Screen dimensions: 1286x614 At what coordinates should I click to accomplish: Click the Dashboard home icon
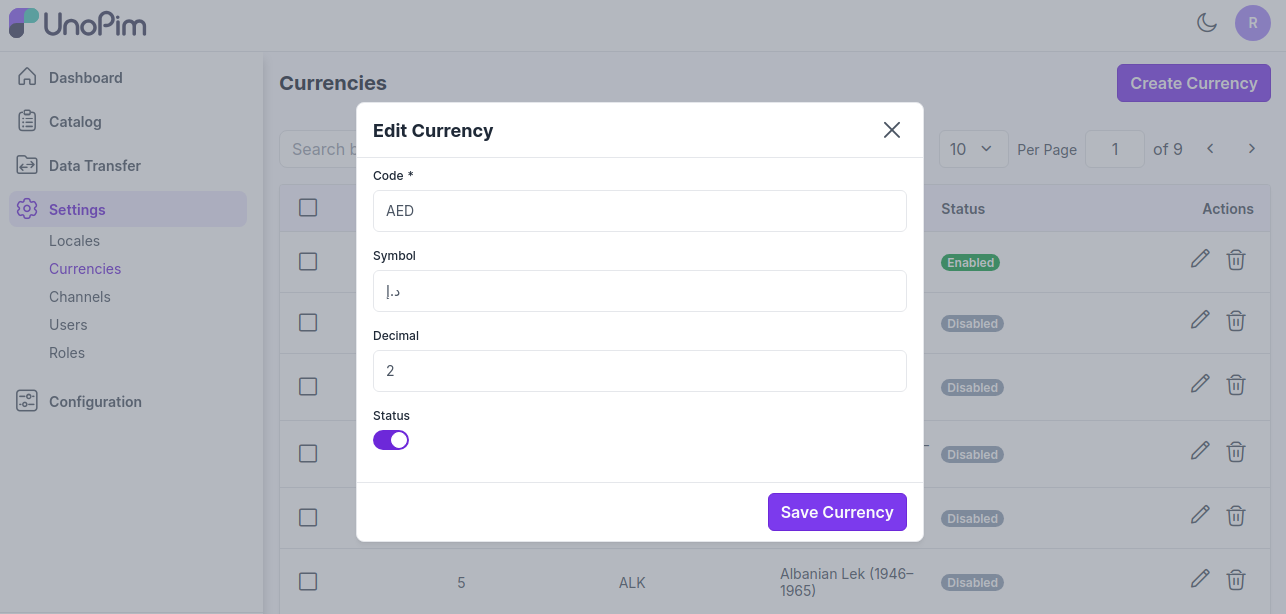tap(28, 77)
